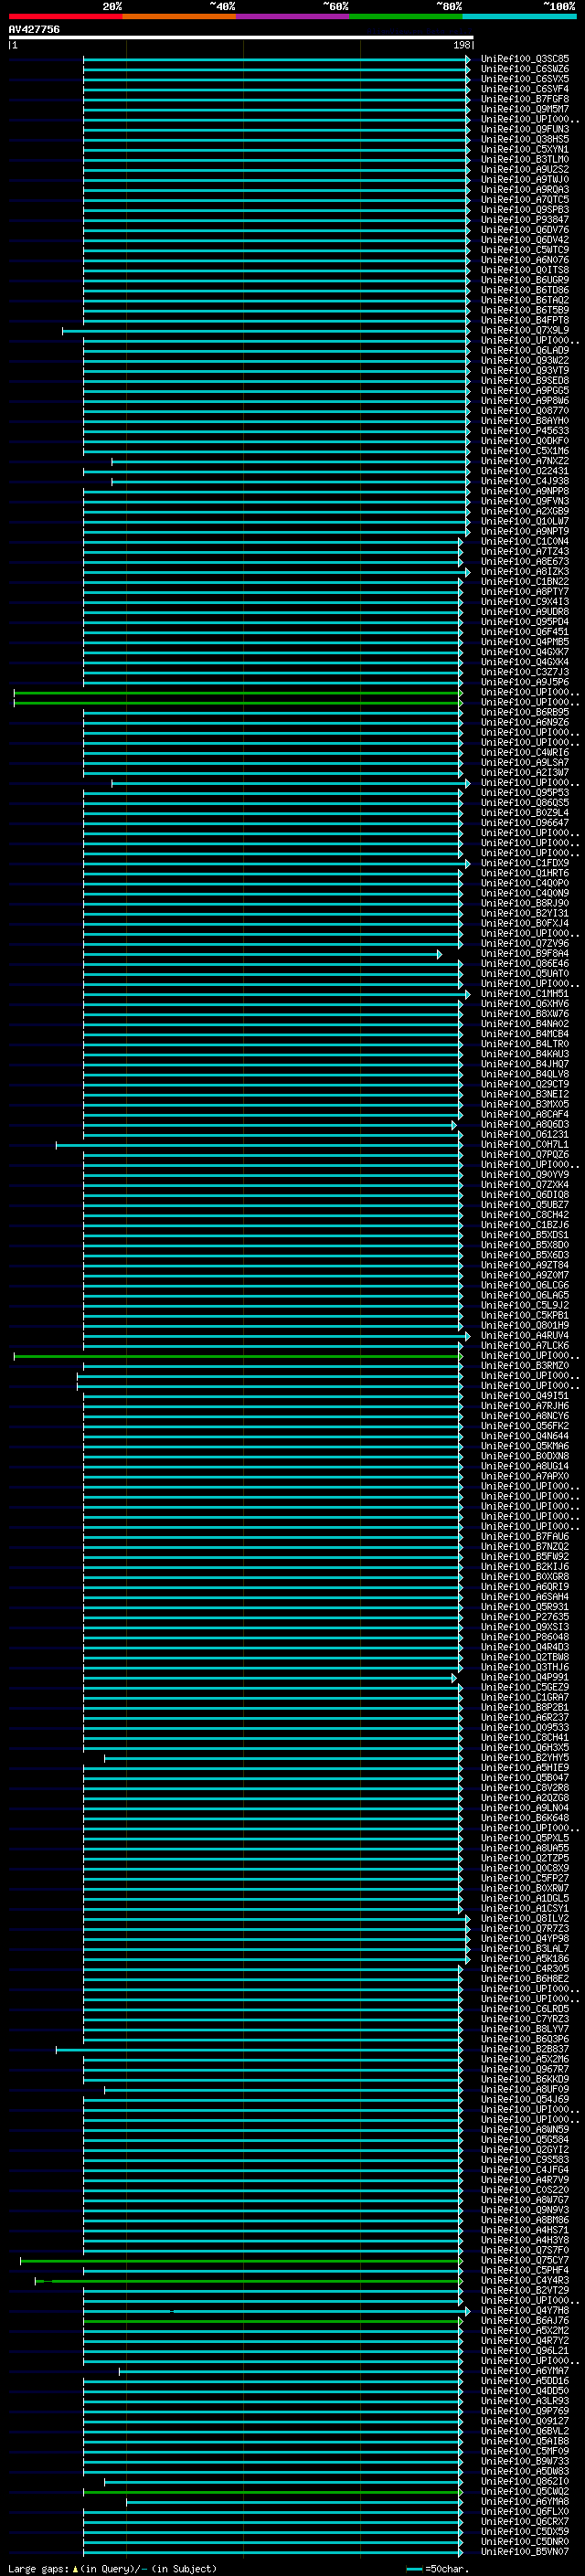Click hit label UniRef100_Q0C8X9
The image size is (585, 2576).
[525, 1868]
